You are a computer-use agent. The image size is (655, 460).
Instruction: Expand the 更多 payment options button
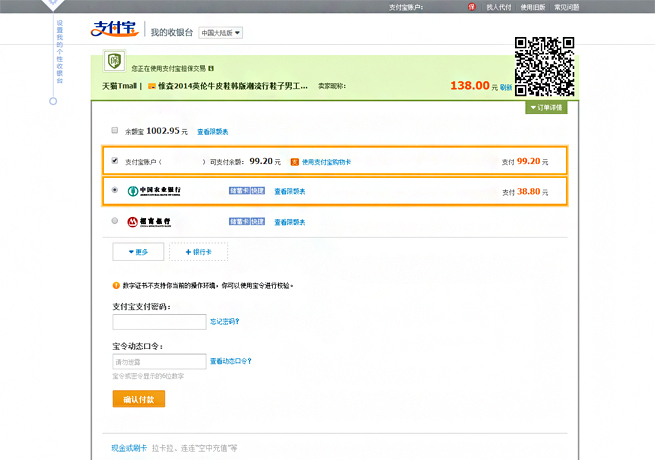(138, 252)
